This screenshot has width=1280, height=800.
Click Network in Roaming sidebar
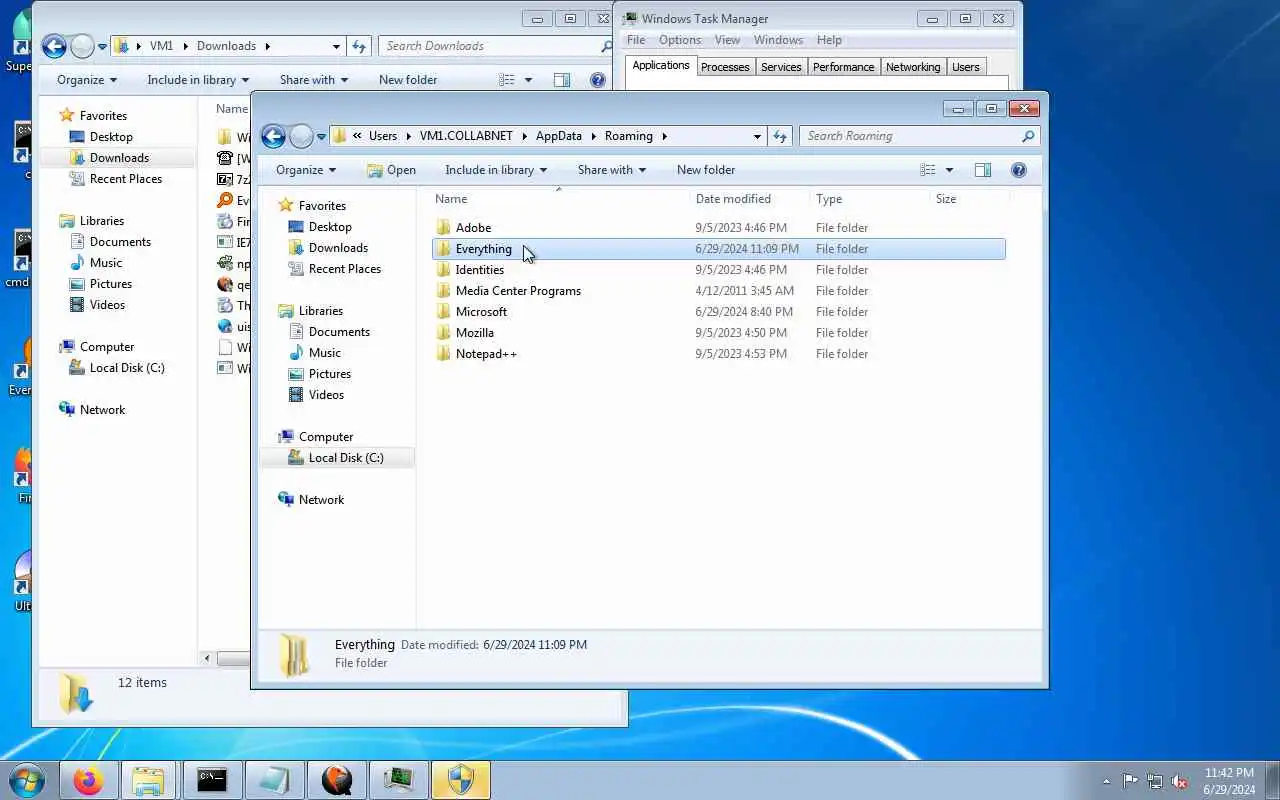click(x=321, y=500)
